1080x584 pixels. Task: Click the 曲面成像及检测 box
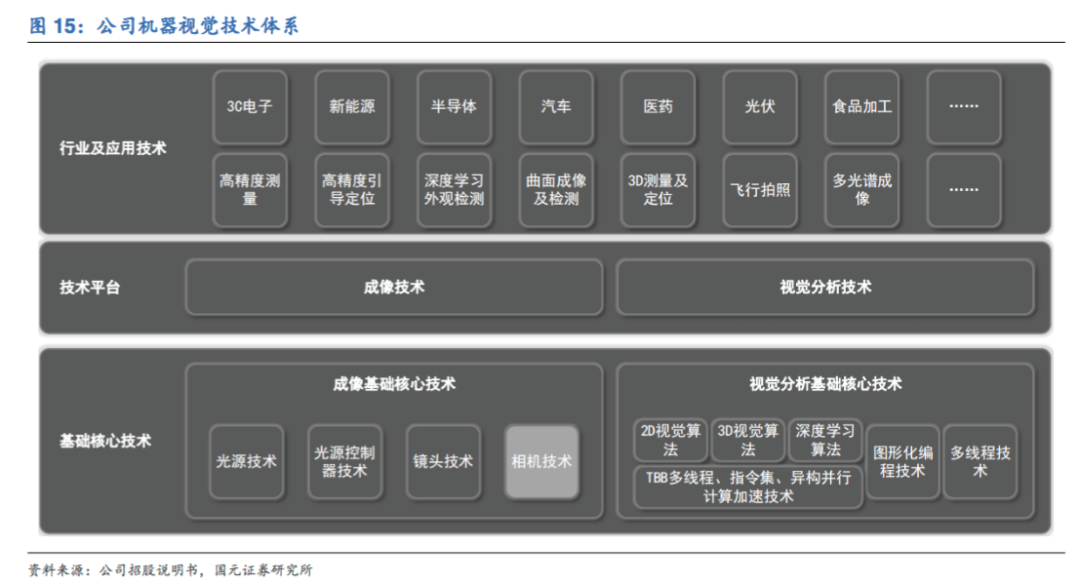click(x=556, y=190)
